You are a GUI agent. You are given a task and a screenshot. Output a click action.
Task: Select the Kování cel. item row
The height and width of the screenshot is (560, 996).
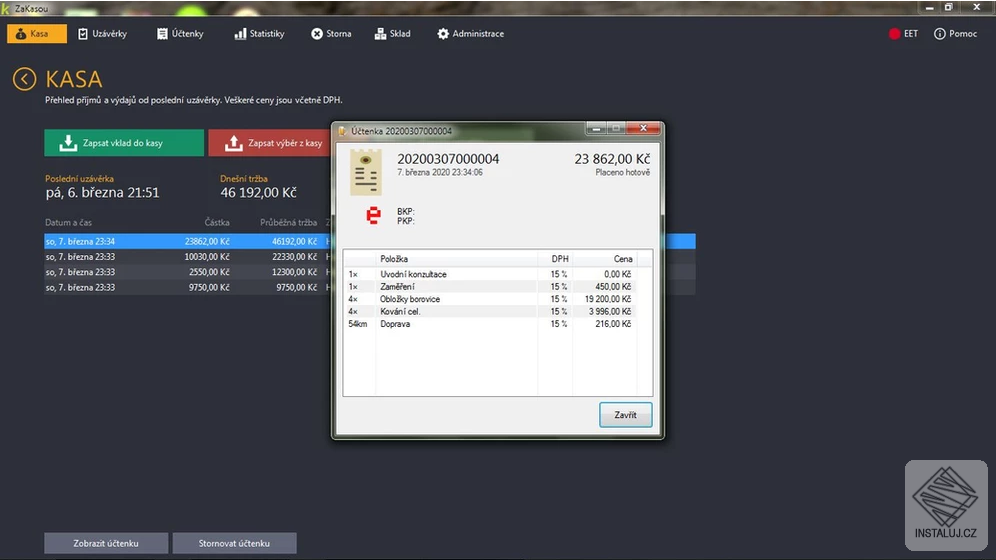pyautogui.click(x=490, y=311)
